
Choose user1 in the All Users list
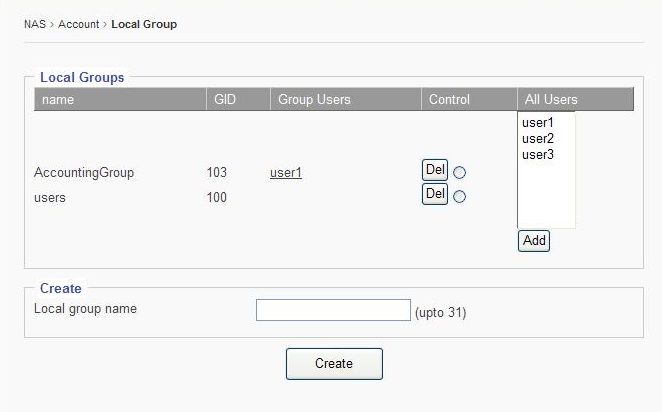click(537, 123)
